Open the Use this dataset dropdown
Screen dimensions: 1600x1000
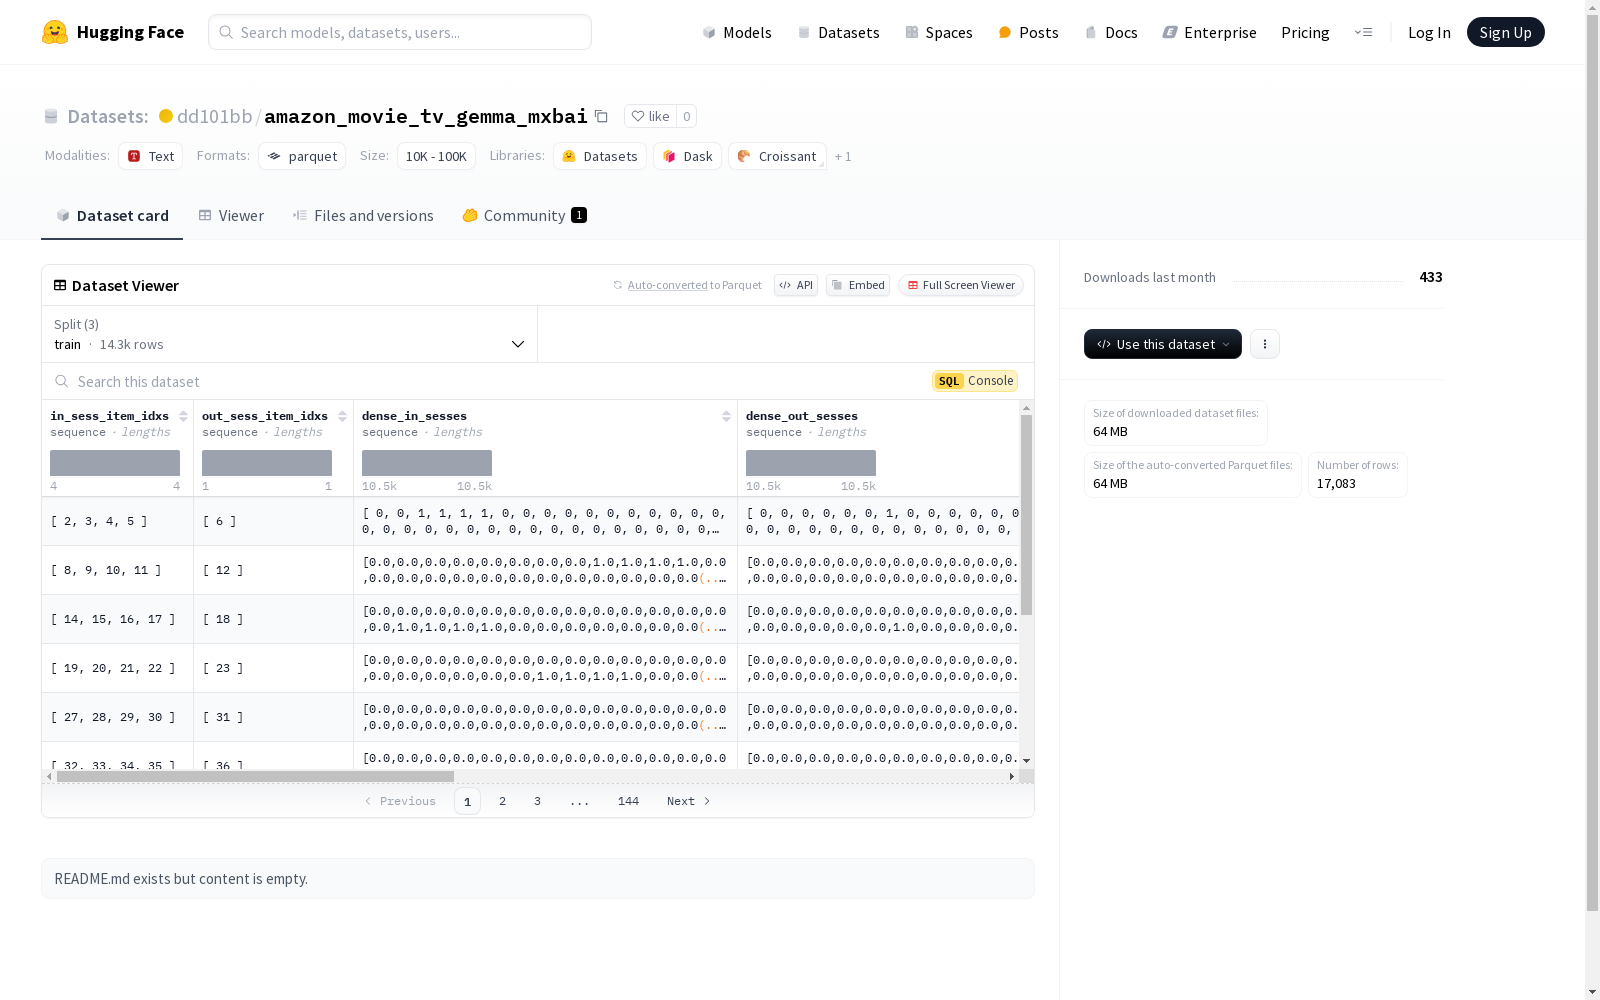tap(1163, 344)
